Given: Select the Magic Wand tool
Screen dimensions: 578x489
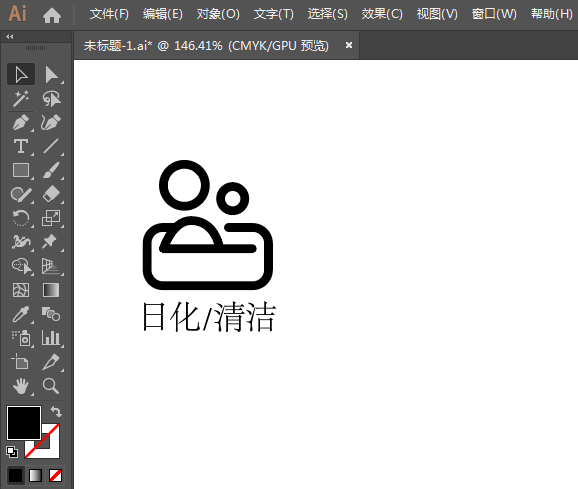Looking at the screenshot, I should coord(21,98).
